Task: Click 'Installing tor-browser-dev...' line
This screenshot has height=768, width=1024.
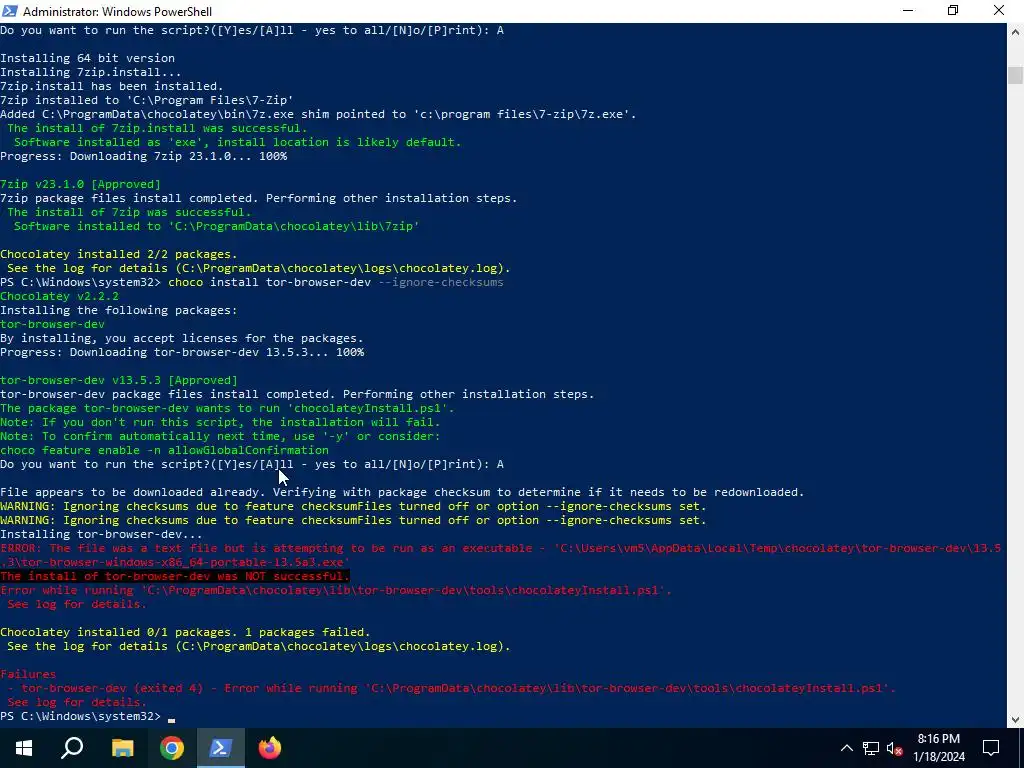Action: (x=101, y=534)
